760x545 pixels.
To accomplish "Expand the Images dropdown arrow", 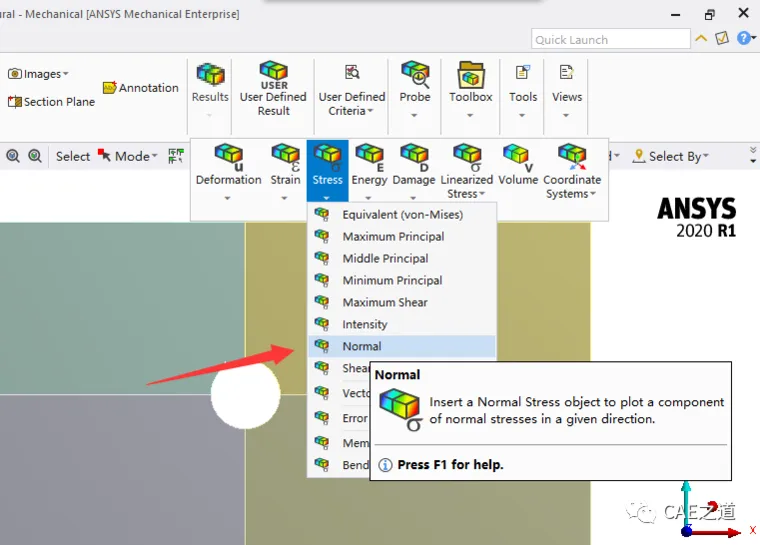I will 65,74.
